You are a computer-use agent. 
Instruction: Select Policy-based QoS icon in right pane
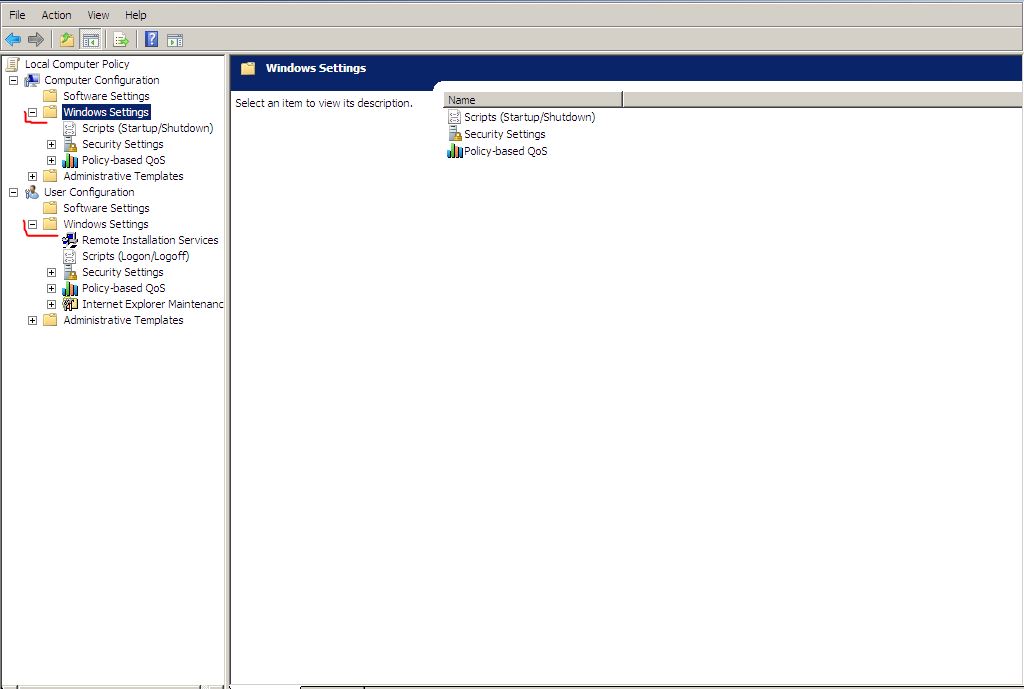[455, 151]
